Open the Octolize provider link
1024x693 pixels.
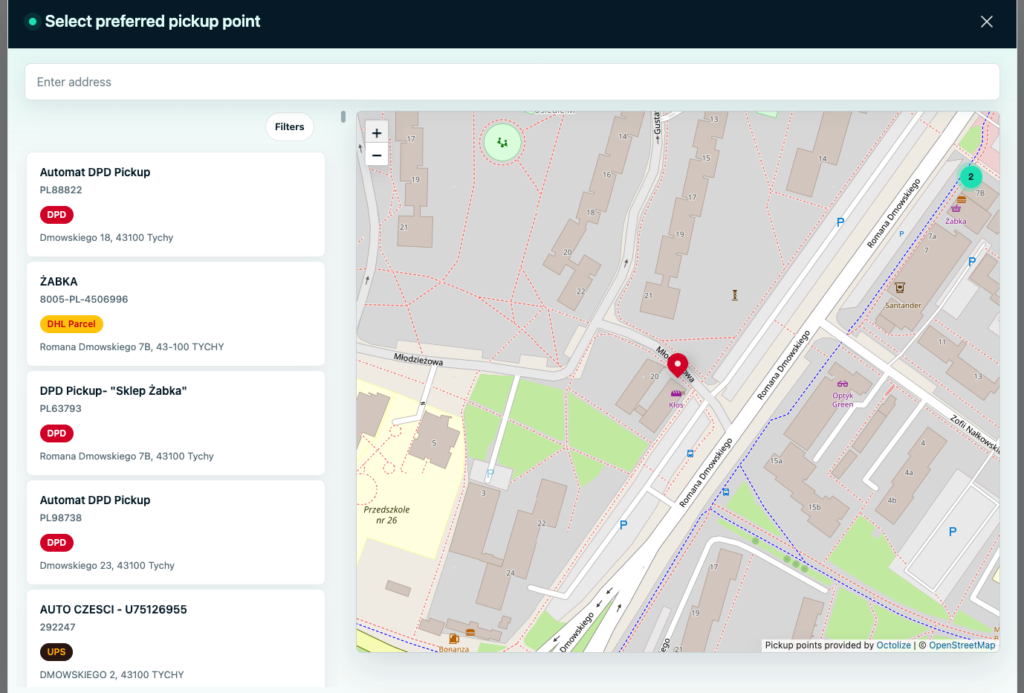(893, 645)
